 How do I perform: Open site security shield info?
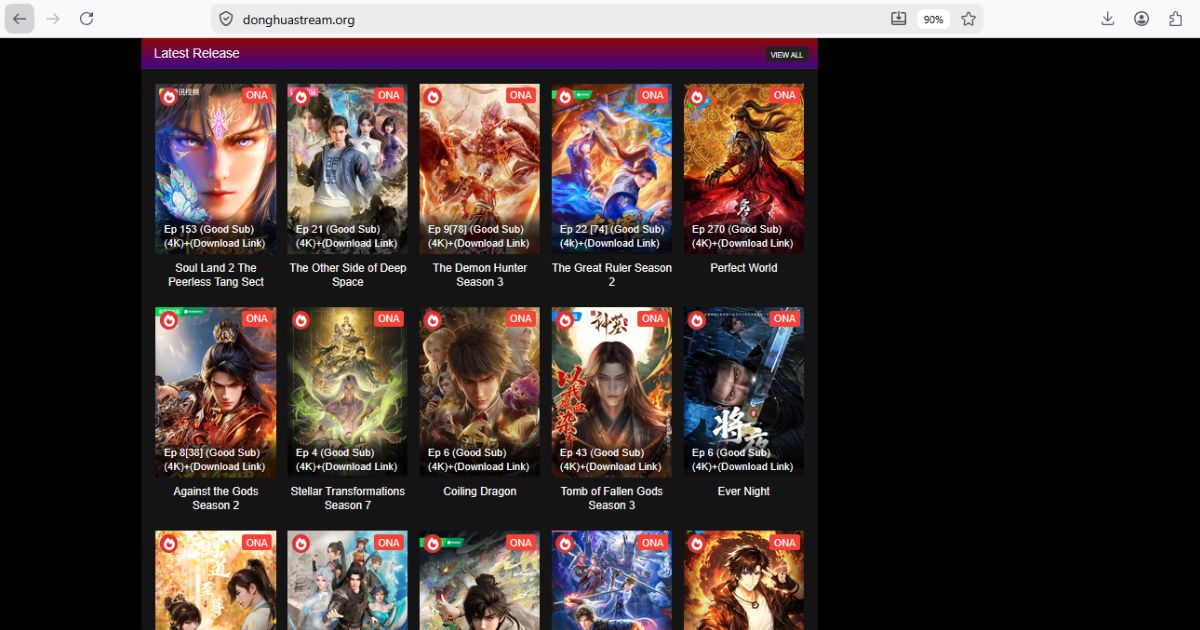coord(226,19)
